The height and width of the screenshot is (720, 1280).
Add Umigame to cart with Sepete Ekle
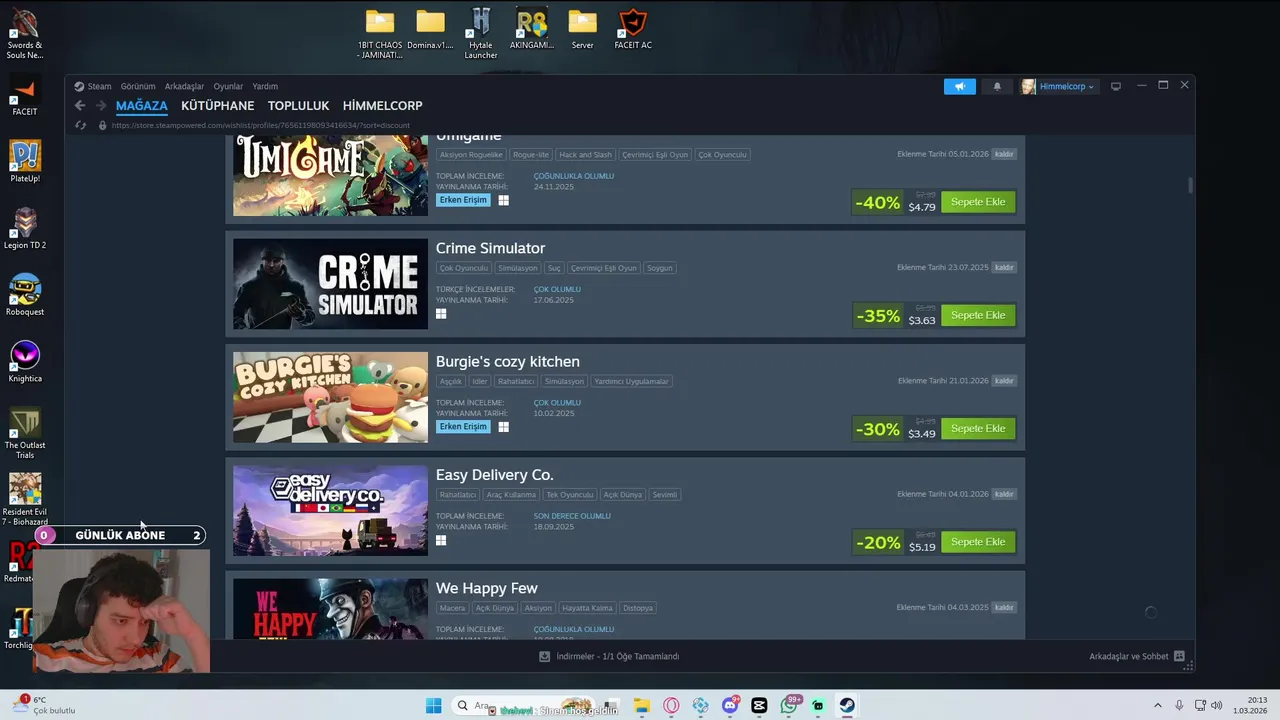[978, 202]
